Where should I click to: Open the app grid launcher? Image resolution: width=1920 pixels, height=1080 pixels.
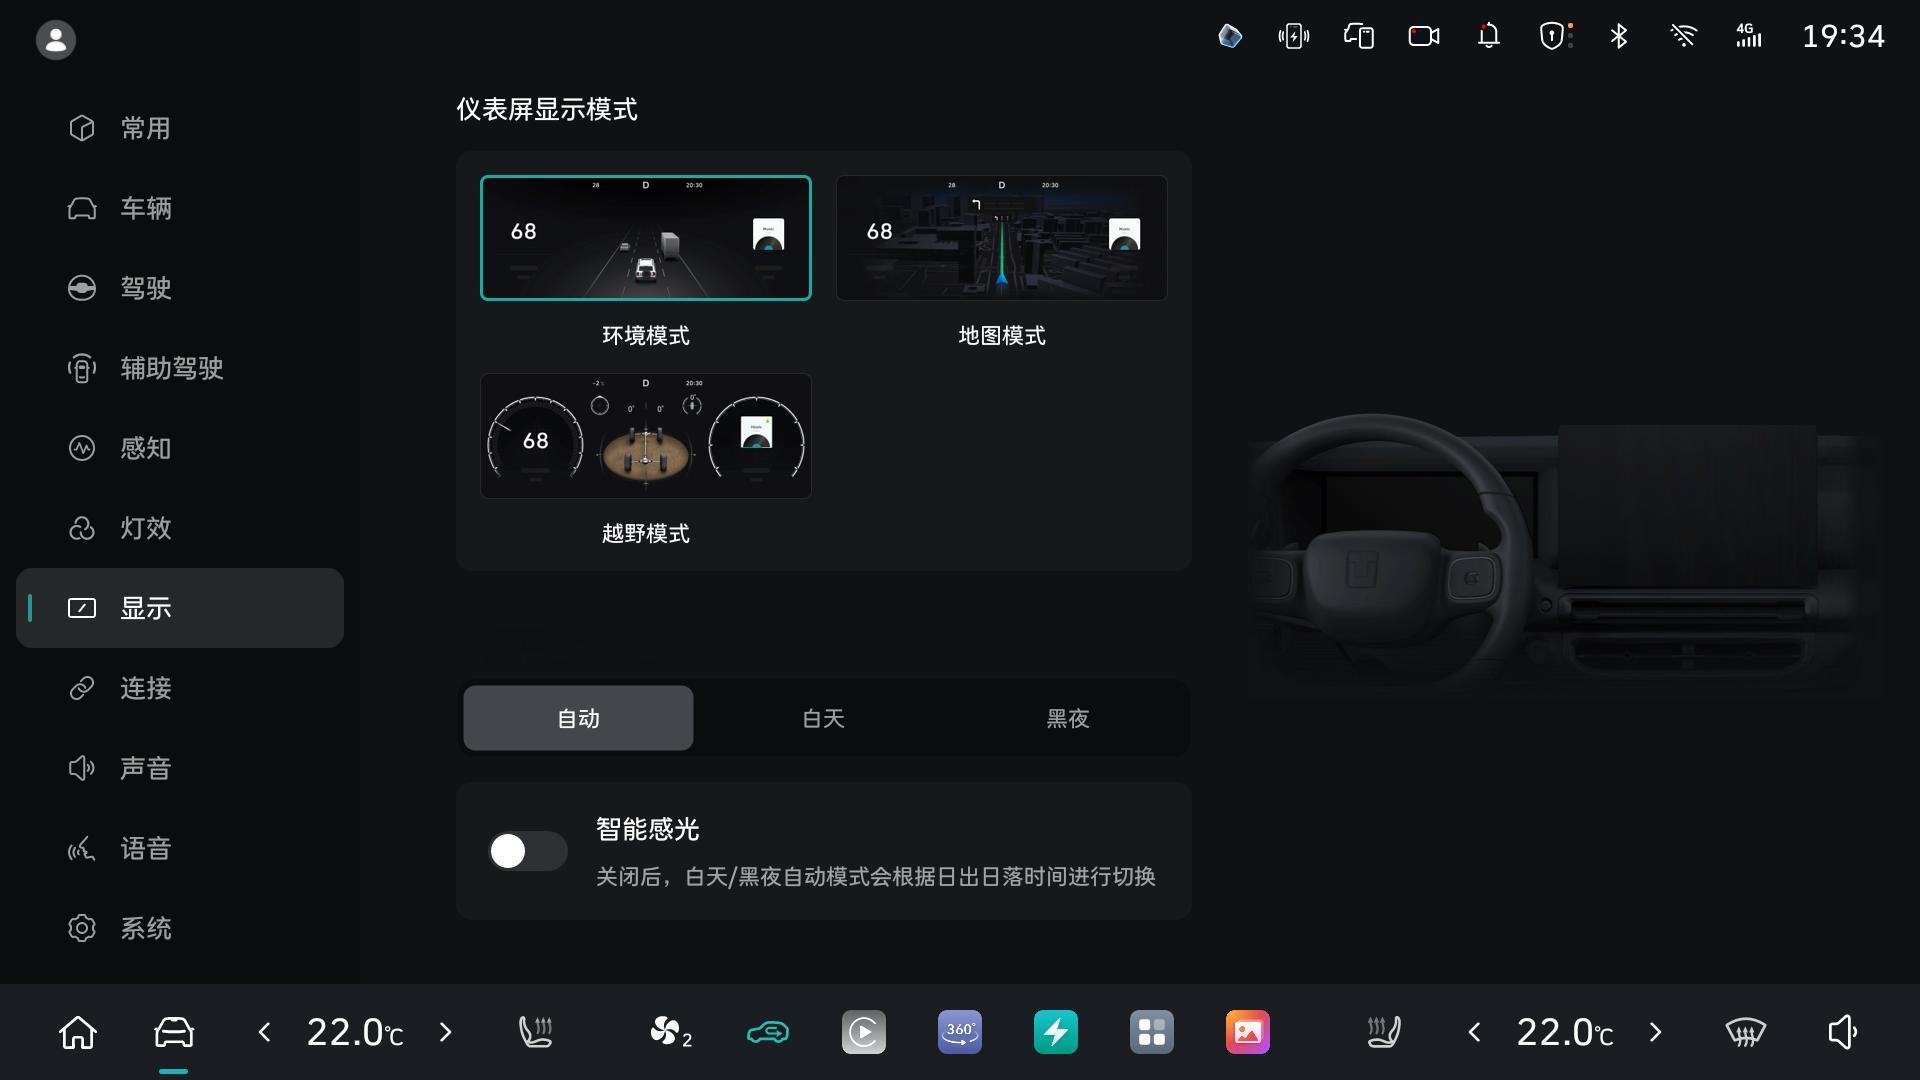(x=1151, y=1032)
